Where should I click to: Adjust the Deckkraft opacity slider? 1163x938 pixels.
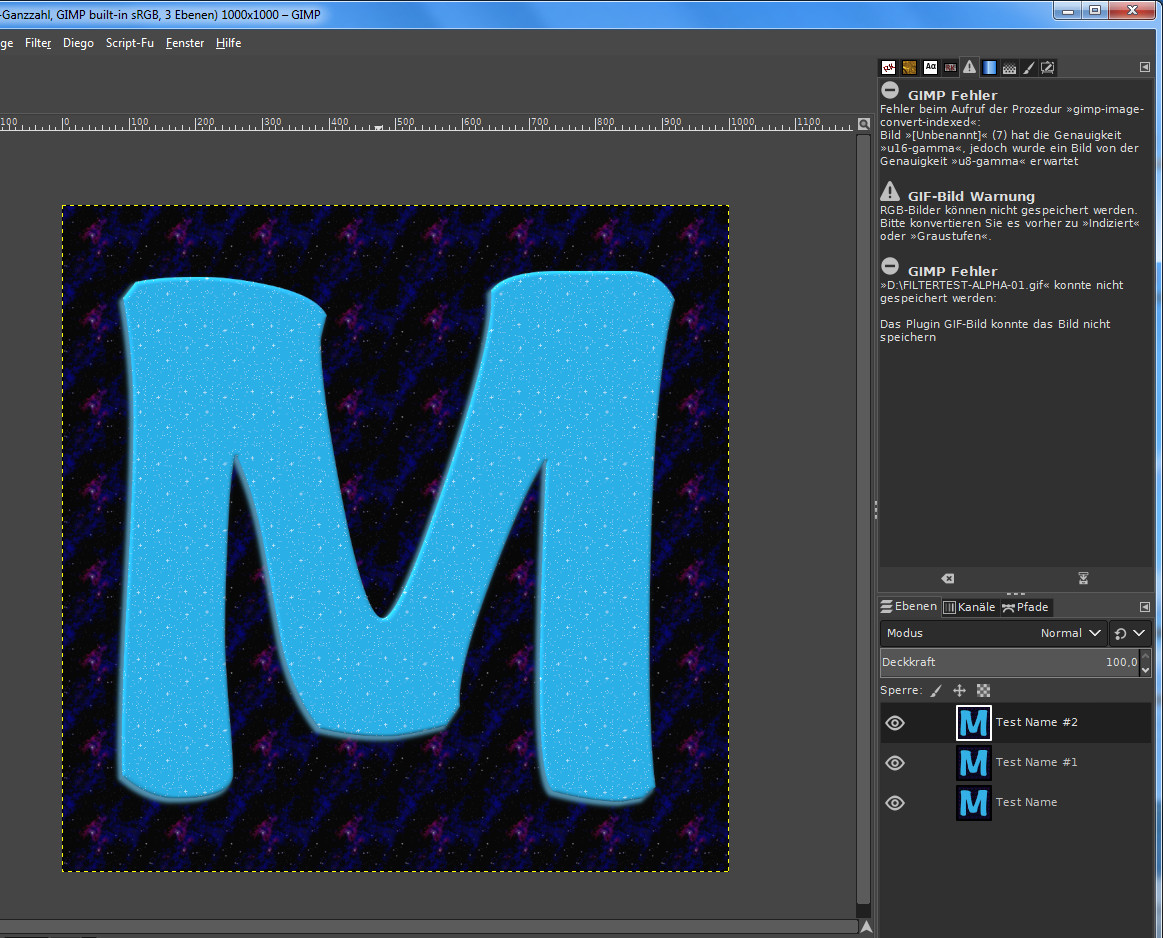click(1009, 662)
